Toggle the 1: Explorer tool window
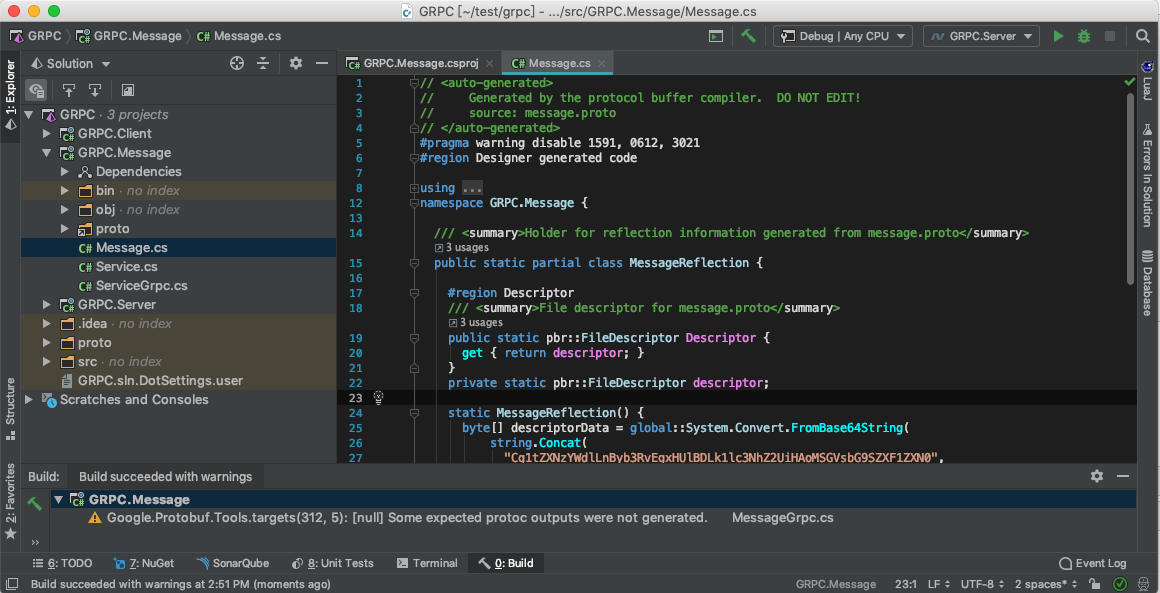The height and width of the screenshot is (593, 1160). [10, 96]
